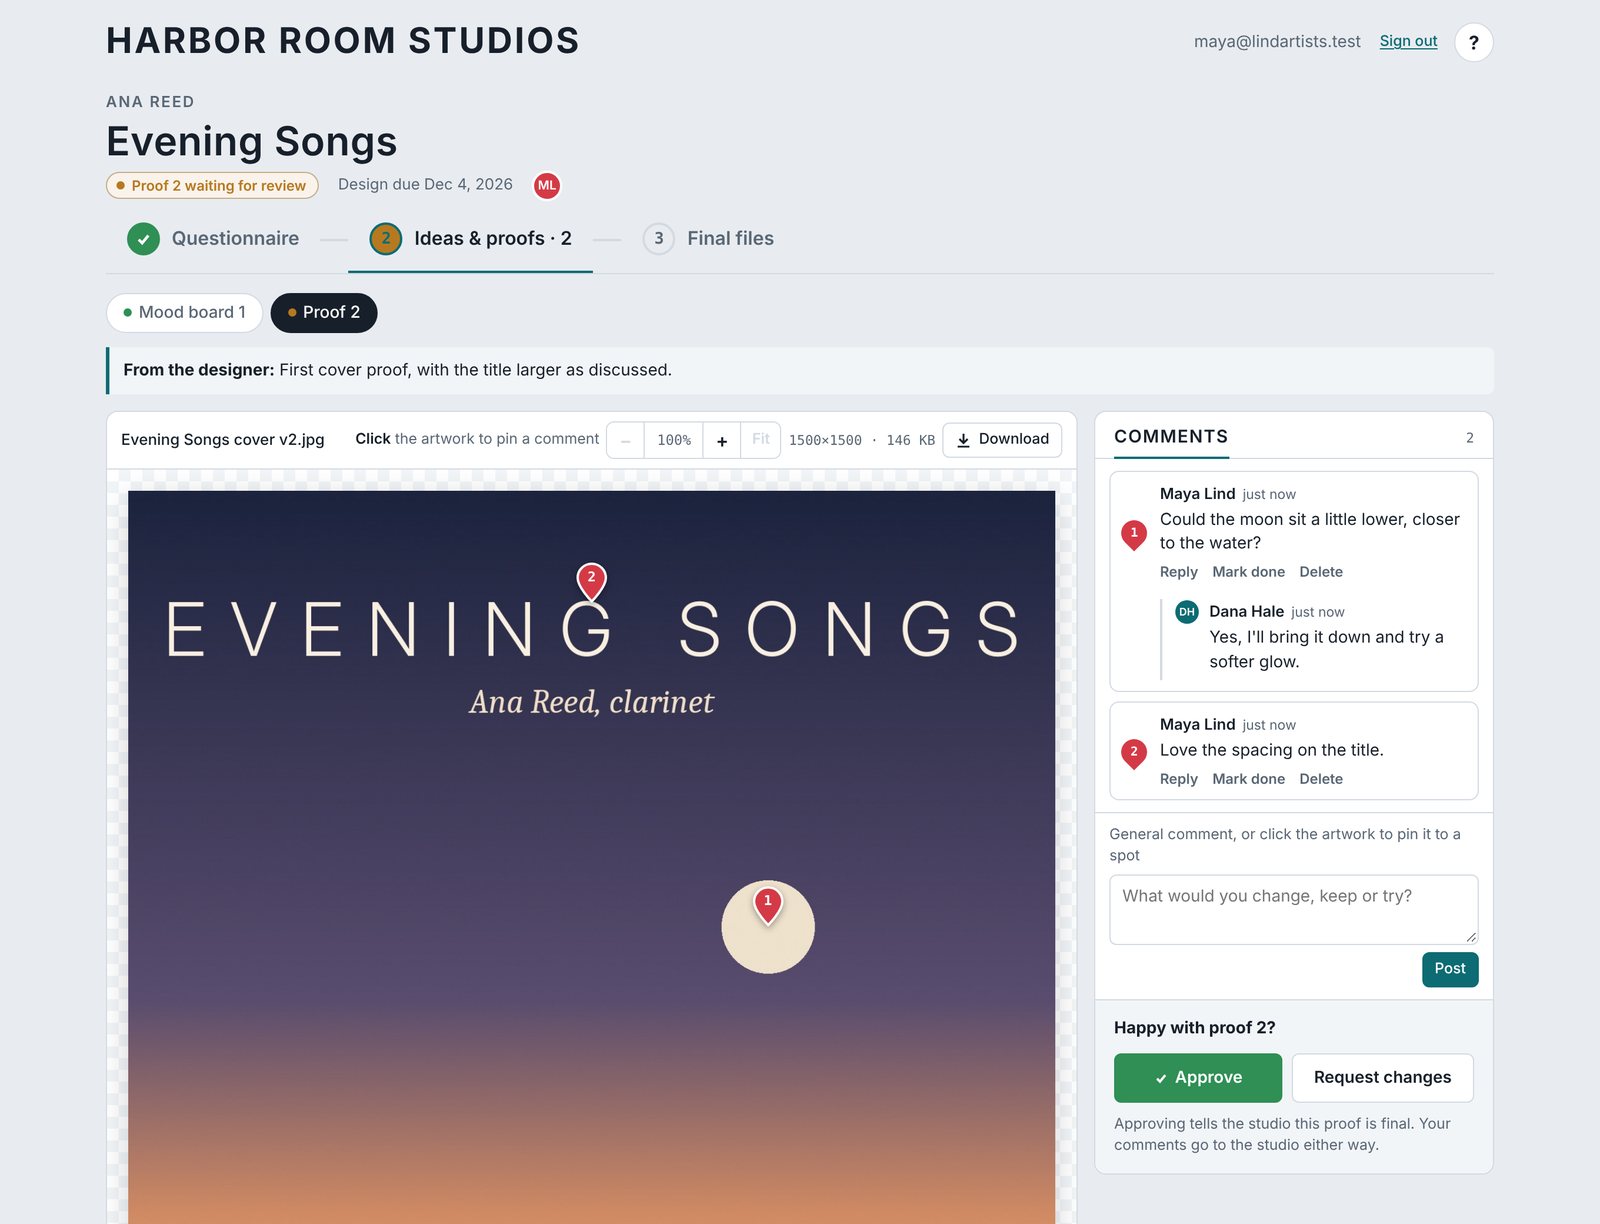This screenshot has width=1600, height=1224.
Task: Open the Questionnaire step
Action: tap(213, 239)
